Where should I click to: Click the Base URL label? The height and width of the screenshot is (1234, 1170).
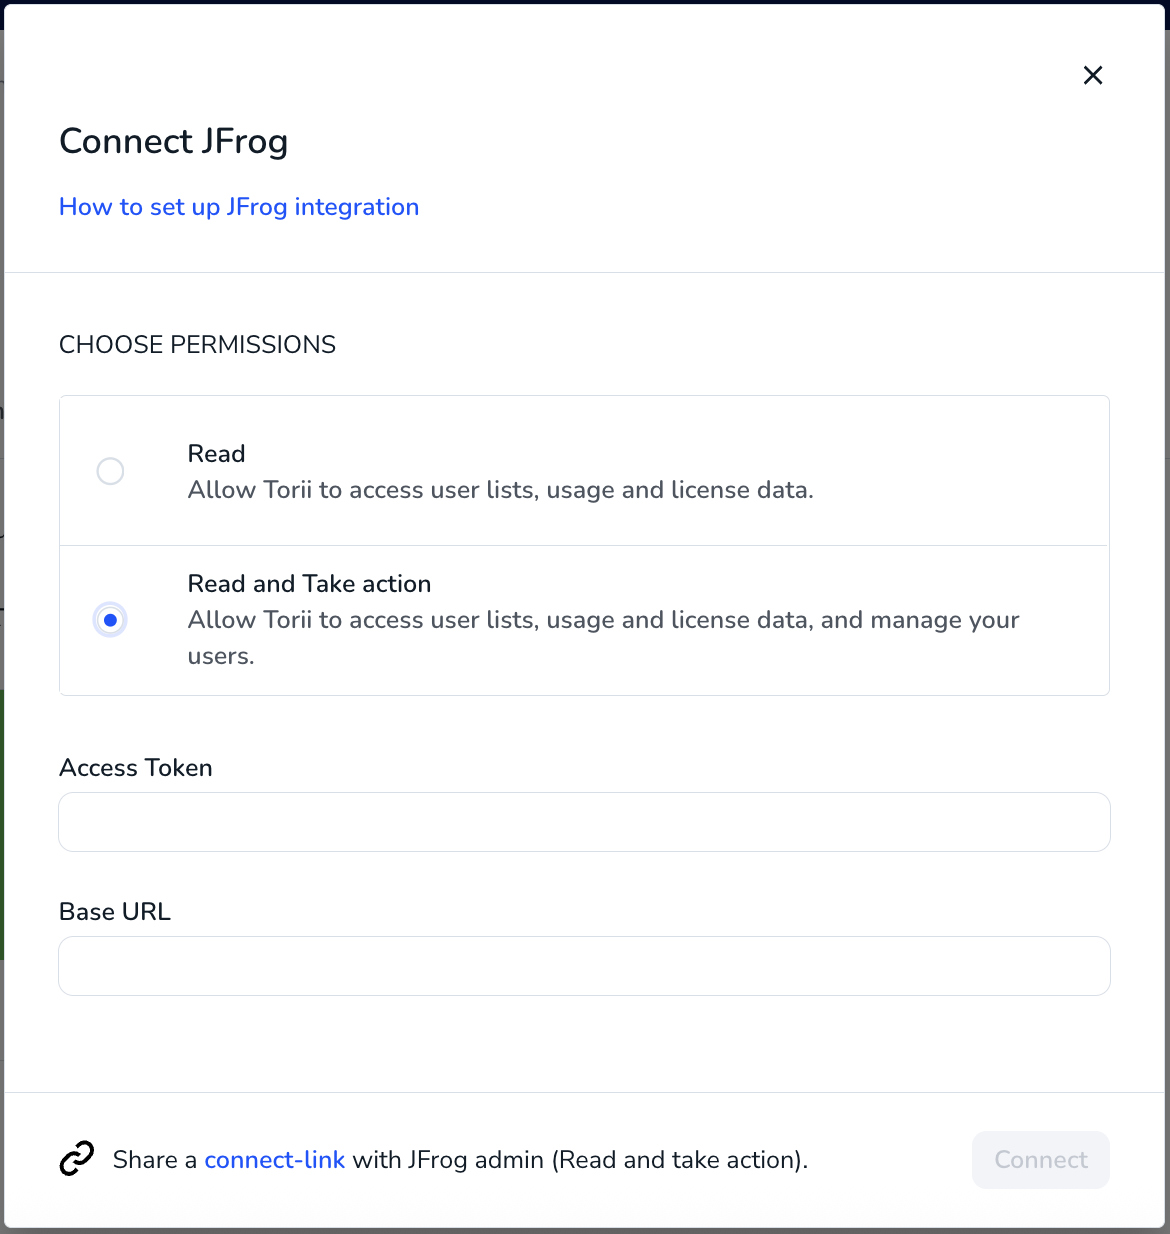(114, 911)
